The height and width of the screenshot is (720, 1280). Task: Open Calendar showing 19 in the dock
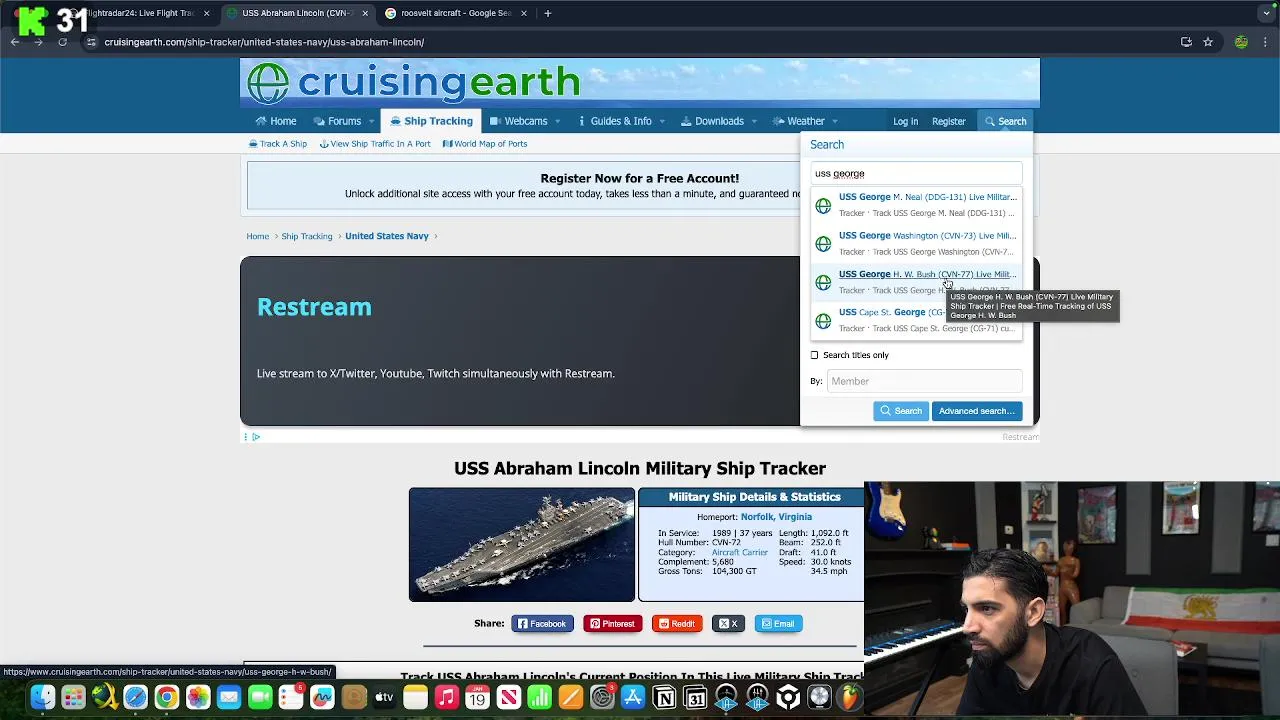click(477, 697)
